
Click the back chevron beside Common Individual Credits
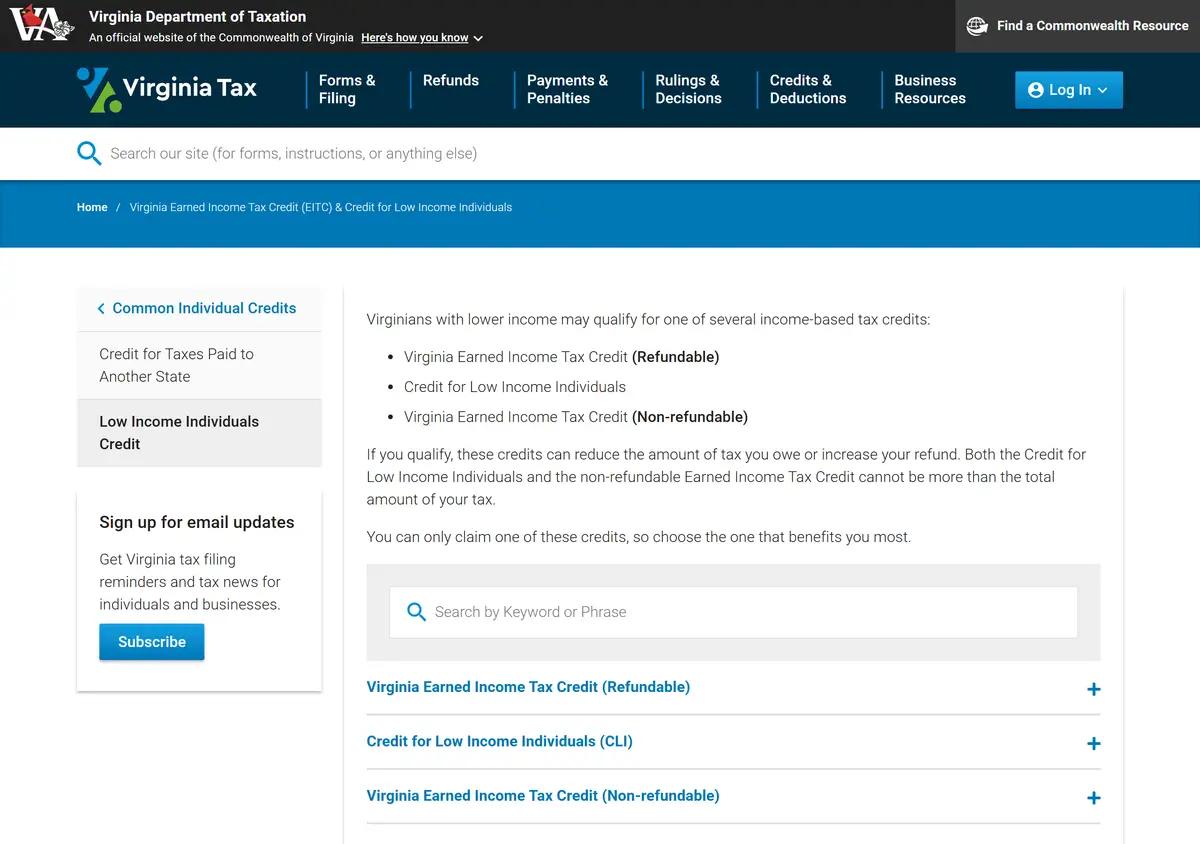101,309
